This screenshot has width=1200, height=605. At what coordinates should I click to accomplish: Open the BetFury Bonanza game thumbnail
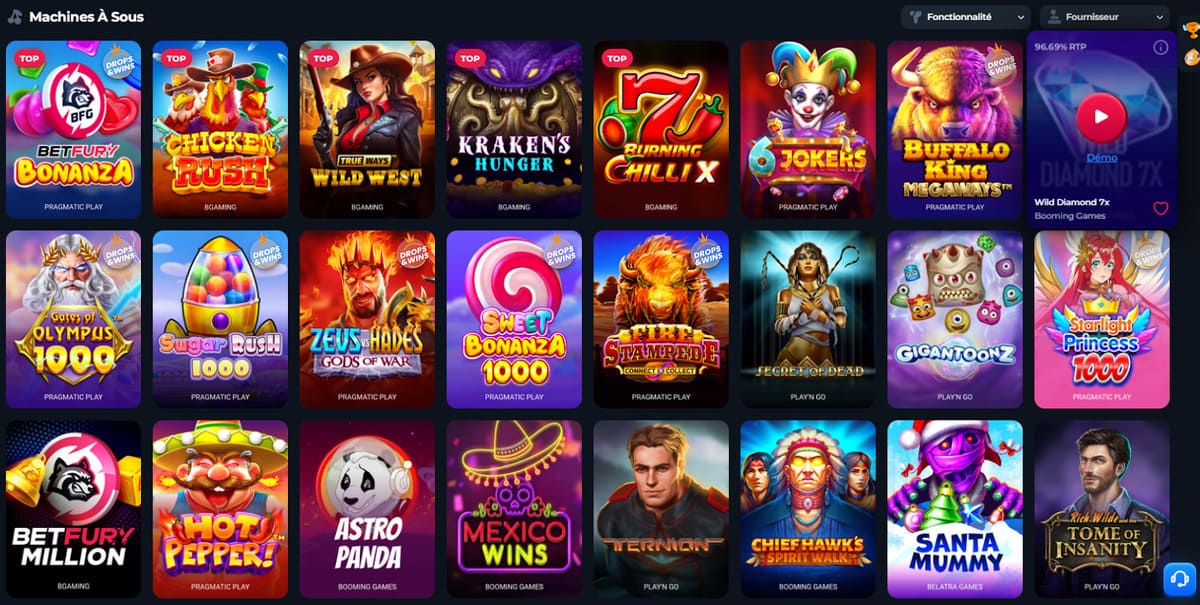click(73, 129)
